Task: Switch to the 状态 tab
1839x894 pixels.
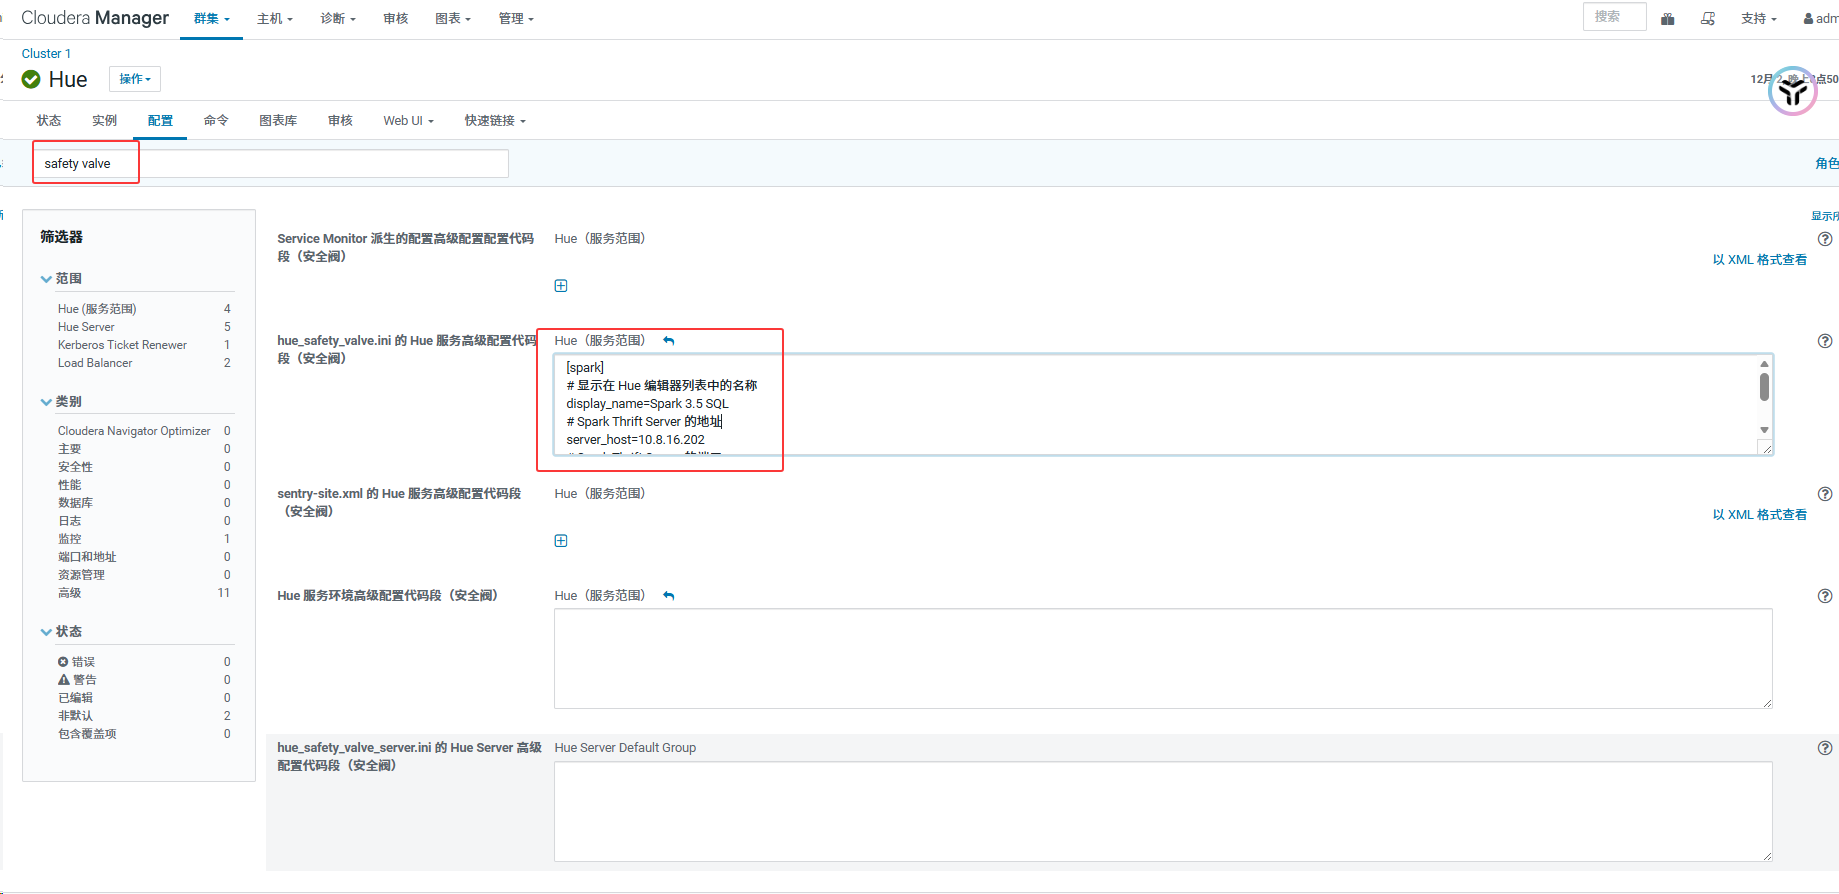Action: (x=49, y=121)
